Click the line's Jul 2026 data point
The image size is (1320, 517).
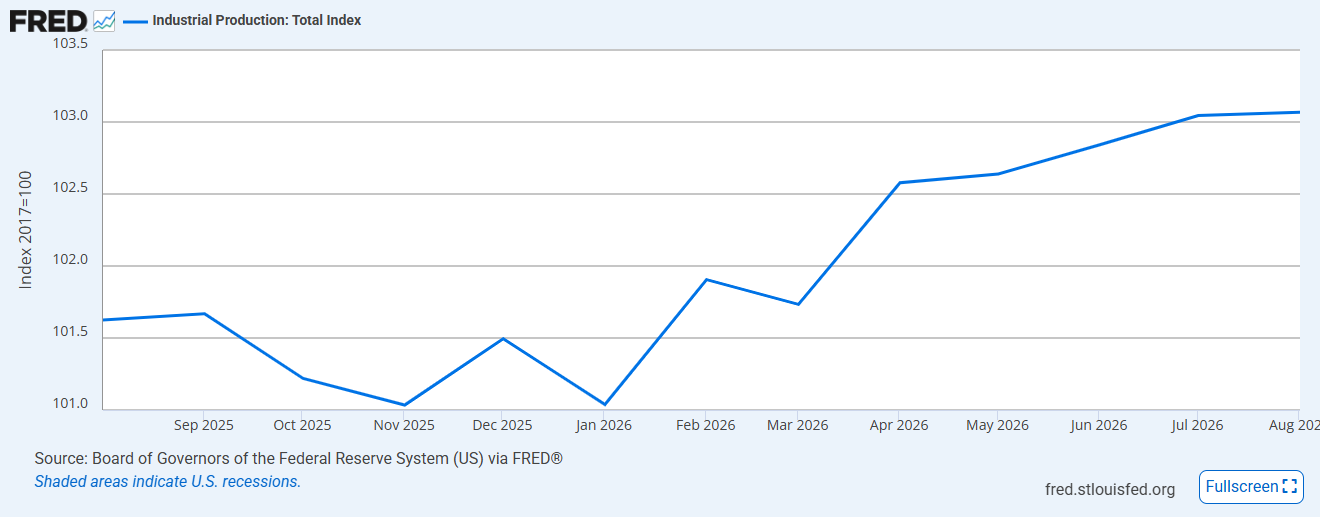[x=1197, y=116]
